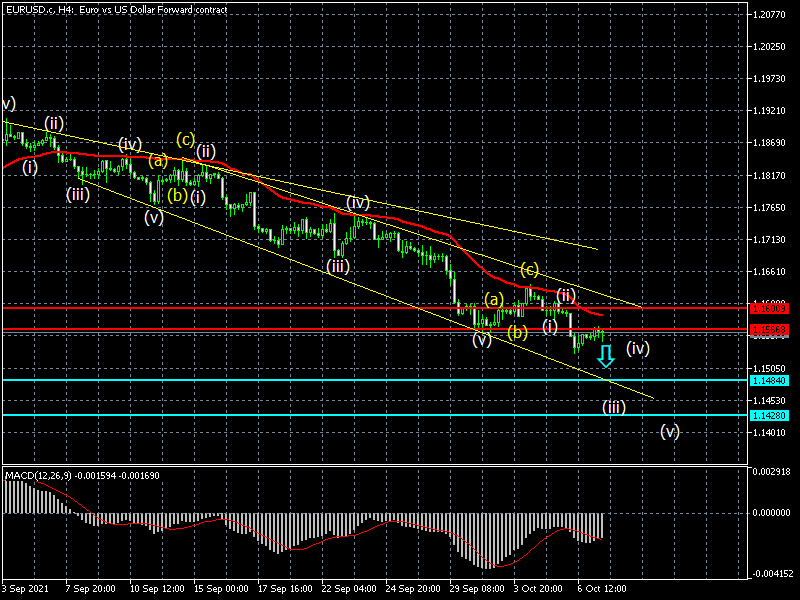Viewport: 800px width, 600px height.
Task: Select the yellow (a) label near 29 Sep
Action: point(493,299)
